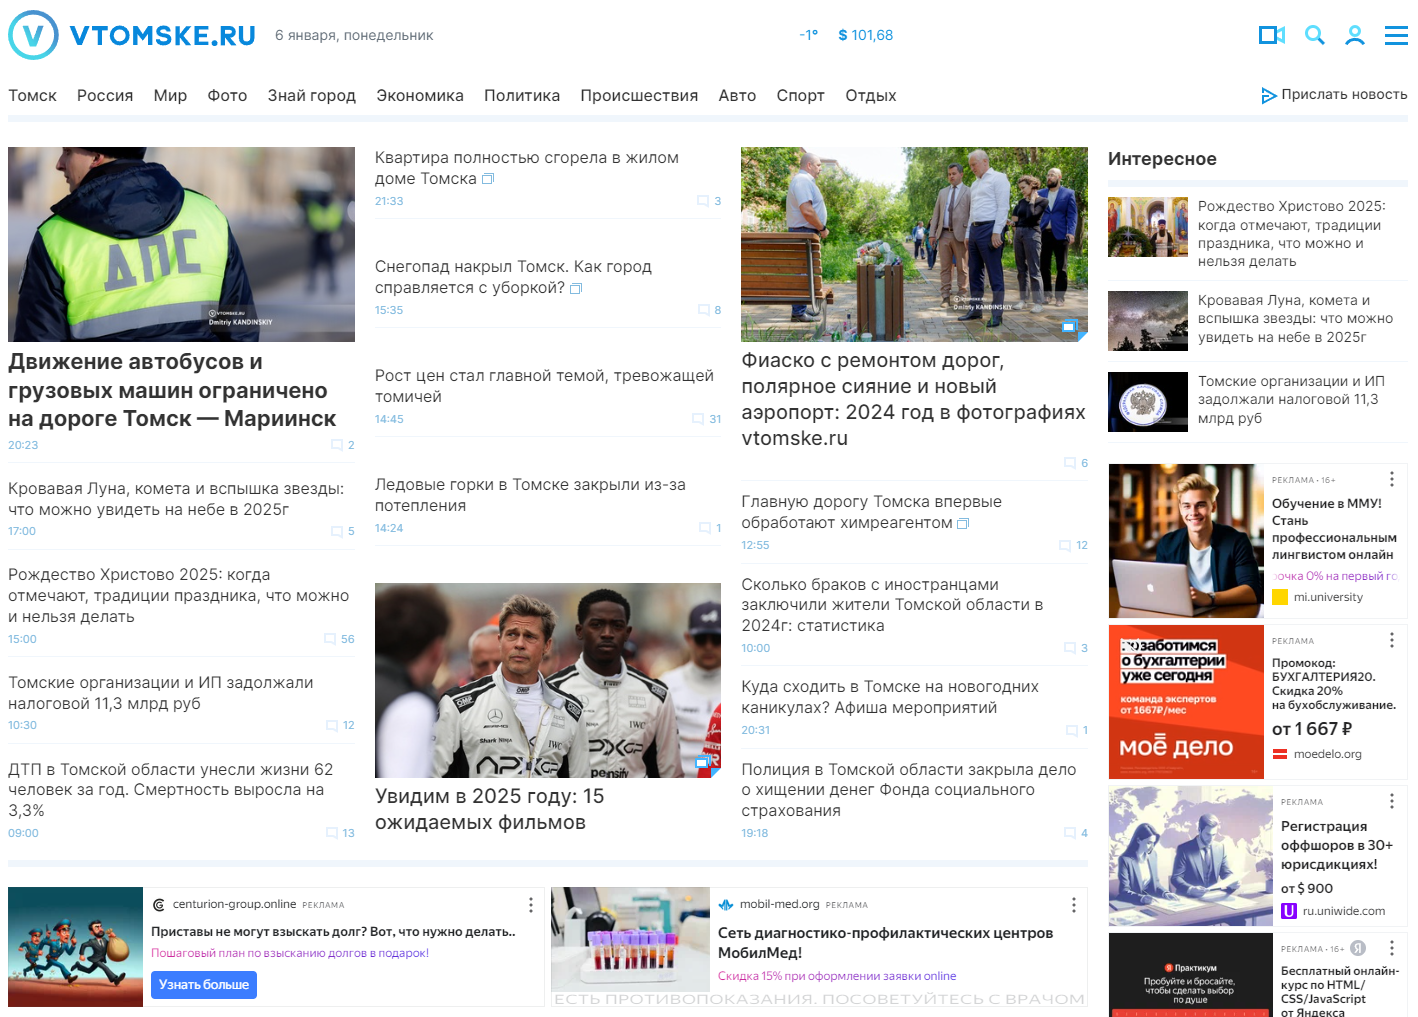Open the Экономика section
The width and height of the screenshot is (1418, 1017).
420,96
